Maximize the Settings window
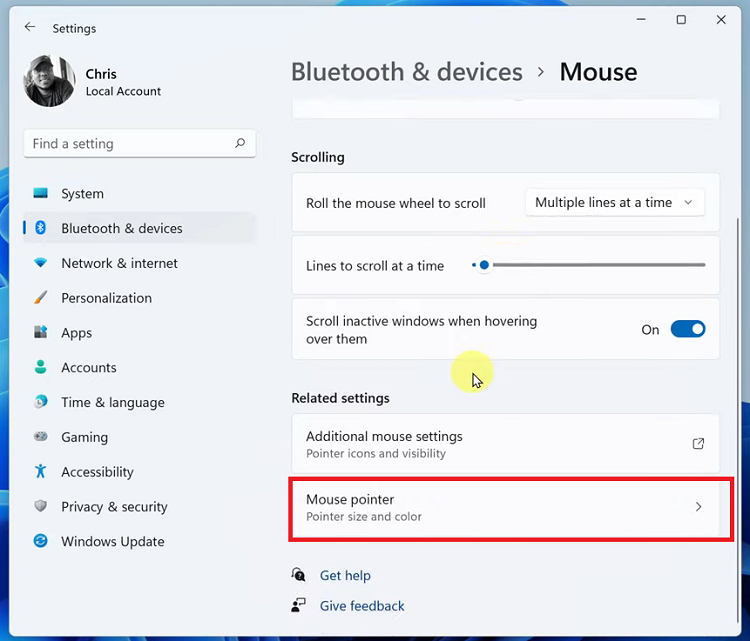The height and width of the screenshot is (641, 750). (x=681, y=20)
